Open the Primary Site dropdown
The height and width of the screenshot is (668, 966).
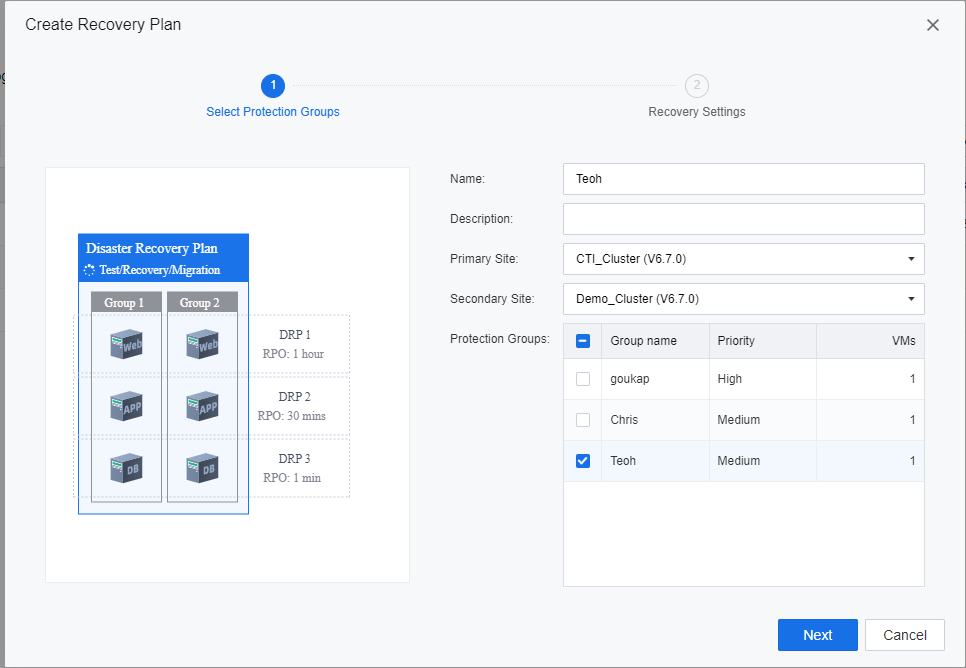743,259
